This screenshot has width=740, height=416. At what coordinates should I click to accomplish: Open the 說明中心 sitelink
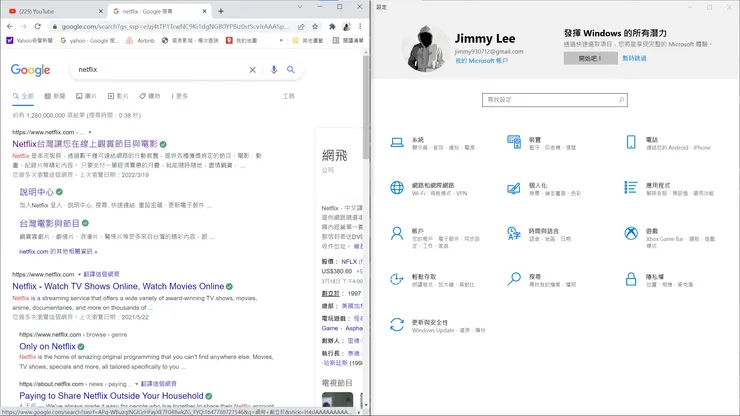(36, 192)
